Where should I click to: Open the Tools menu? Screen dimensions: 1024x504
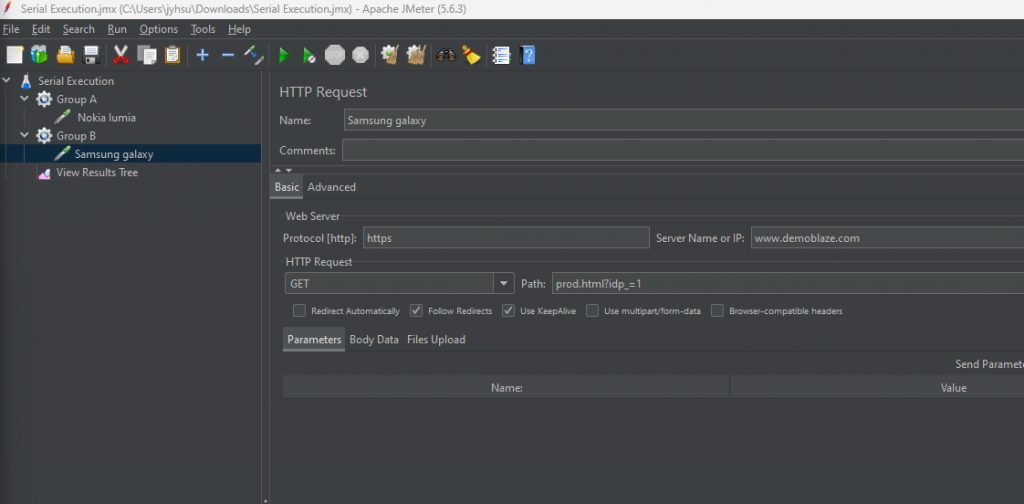coord(203,29)
